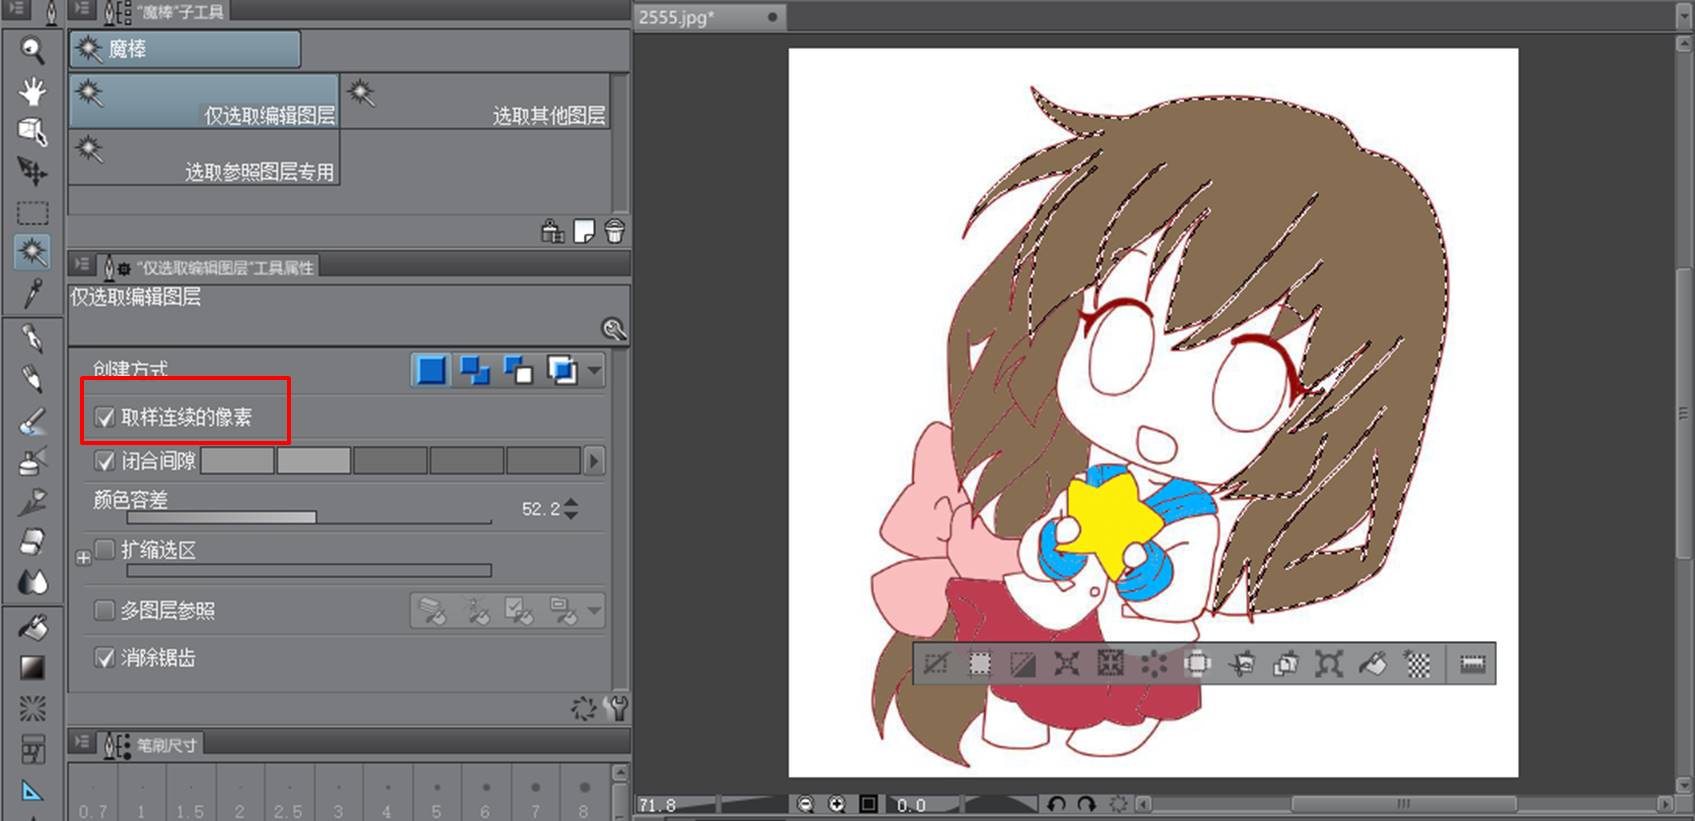Select the 3D Object operation tool
The image size is (1695, 821).
(32, 131)
